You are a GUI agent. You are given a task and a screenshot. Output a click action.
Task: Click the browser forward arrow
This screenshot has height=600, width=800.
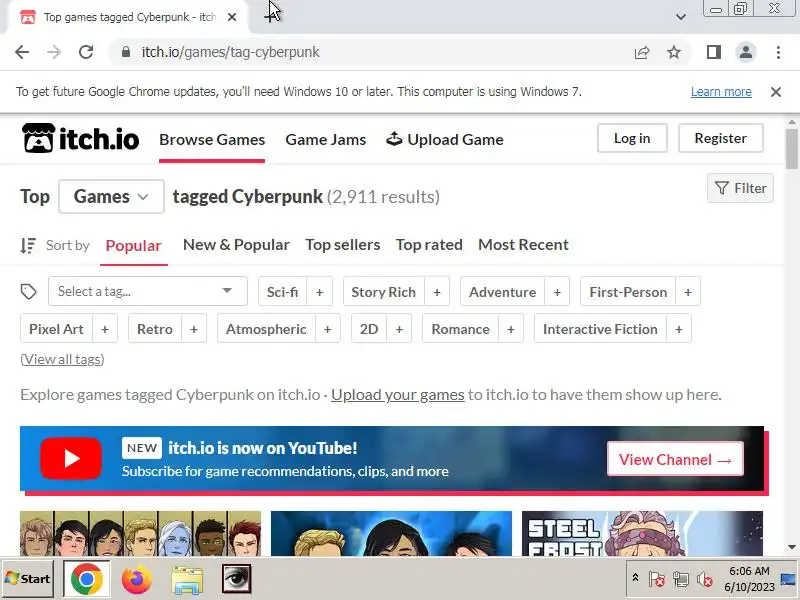pos(54,52)
